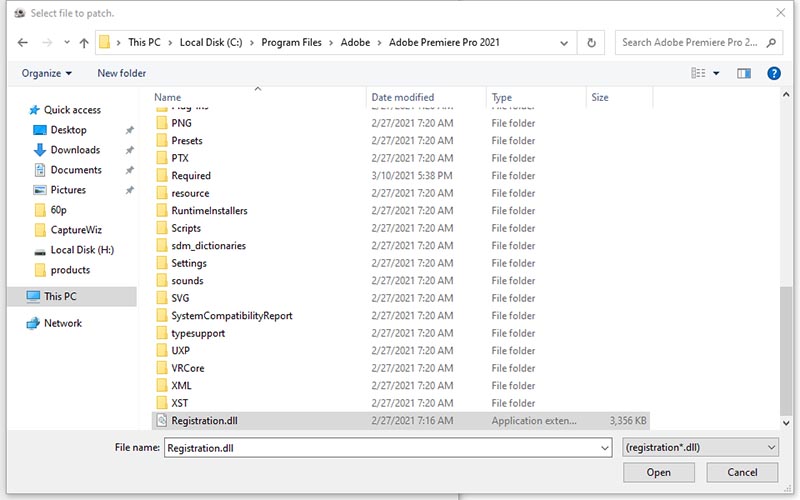Image resolution: width=800 pixels, height=500 pixels.
Task: Click Local Disk (C:) breadcrumb
Action: coord(211,43)
